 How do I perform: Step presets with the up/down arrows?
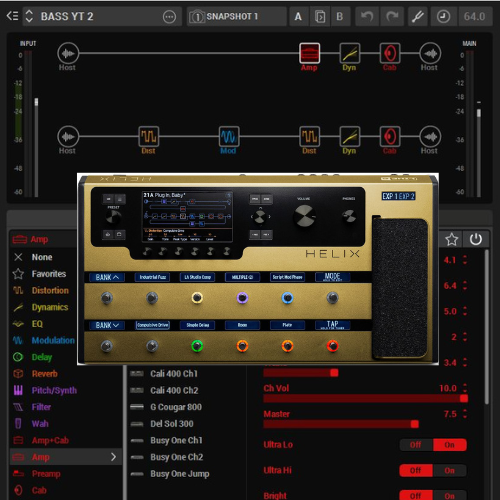pos(29,16)
